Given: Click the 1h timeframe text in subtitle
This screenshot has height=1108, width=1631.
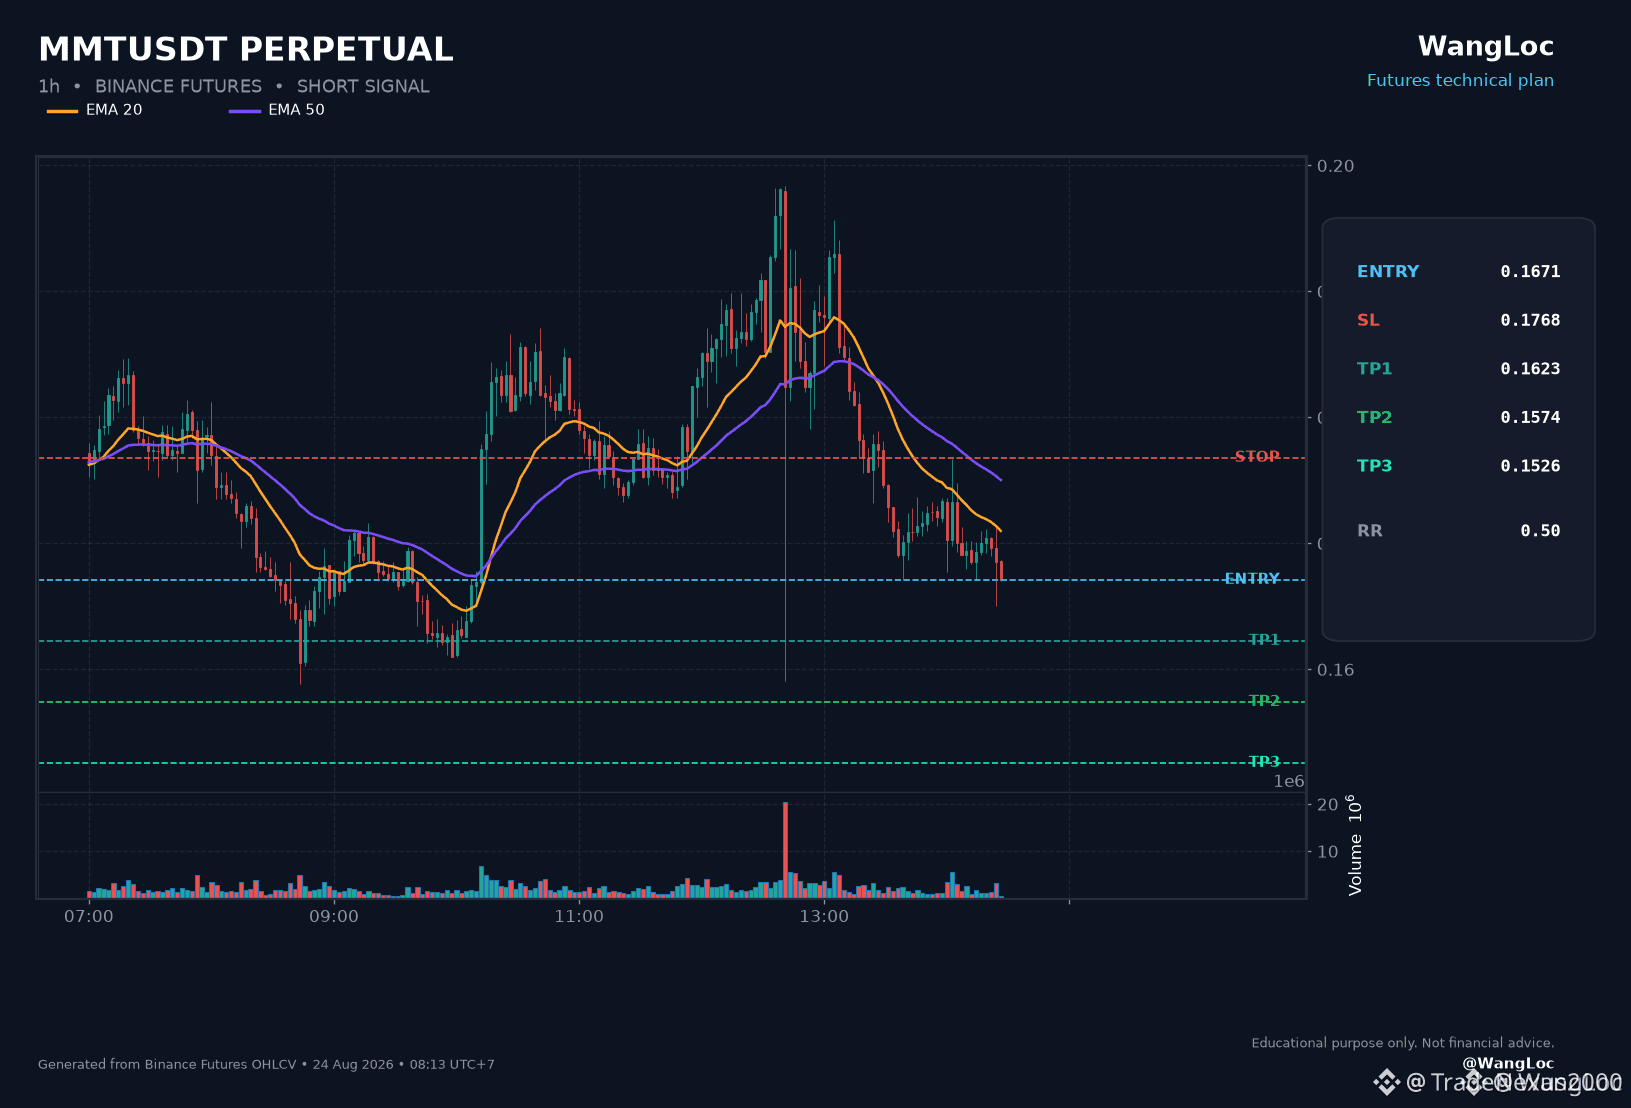Looking at the screenshot, I should coord(49,87).
